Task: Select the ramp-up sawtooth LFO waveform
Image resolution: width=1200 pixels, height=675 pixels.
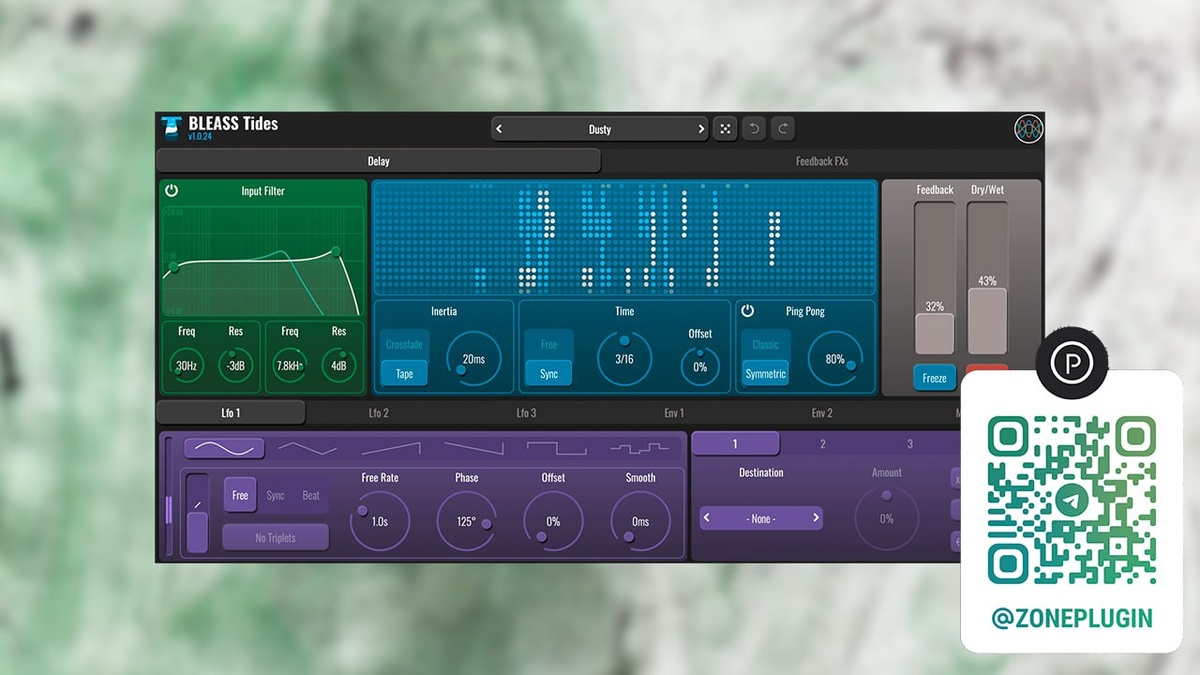Action: point(390,448)
